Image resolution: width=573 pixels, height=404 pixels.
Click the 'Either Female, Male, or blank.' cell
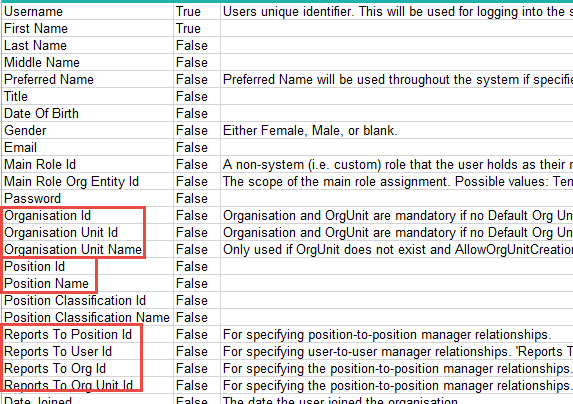(397, 130)
